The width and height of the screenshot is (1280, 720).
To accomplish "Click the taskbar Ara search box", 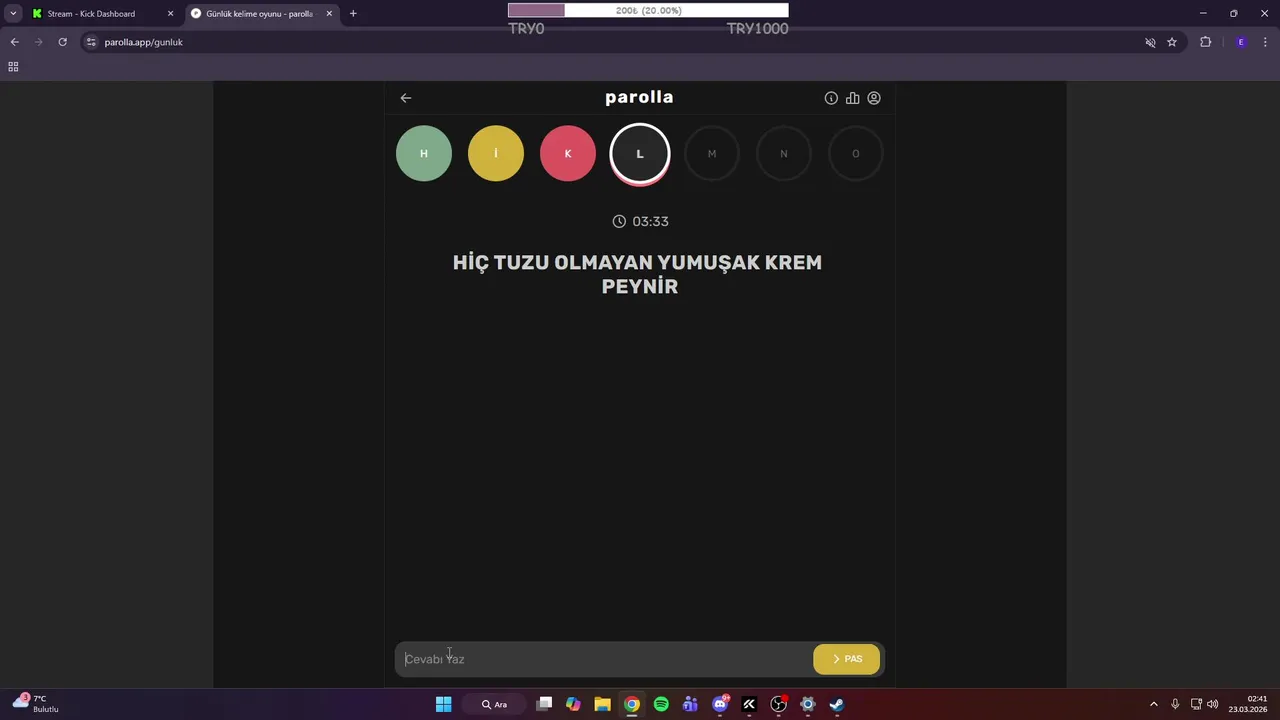I will click(494, 704).
